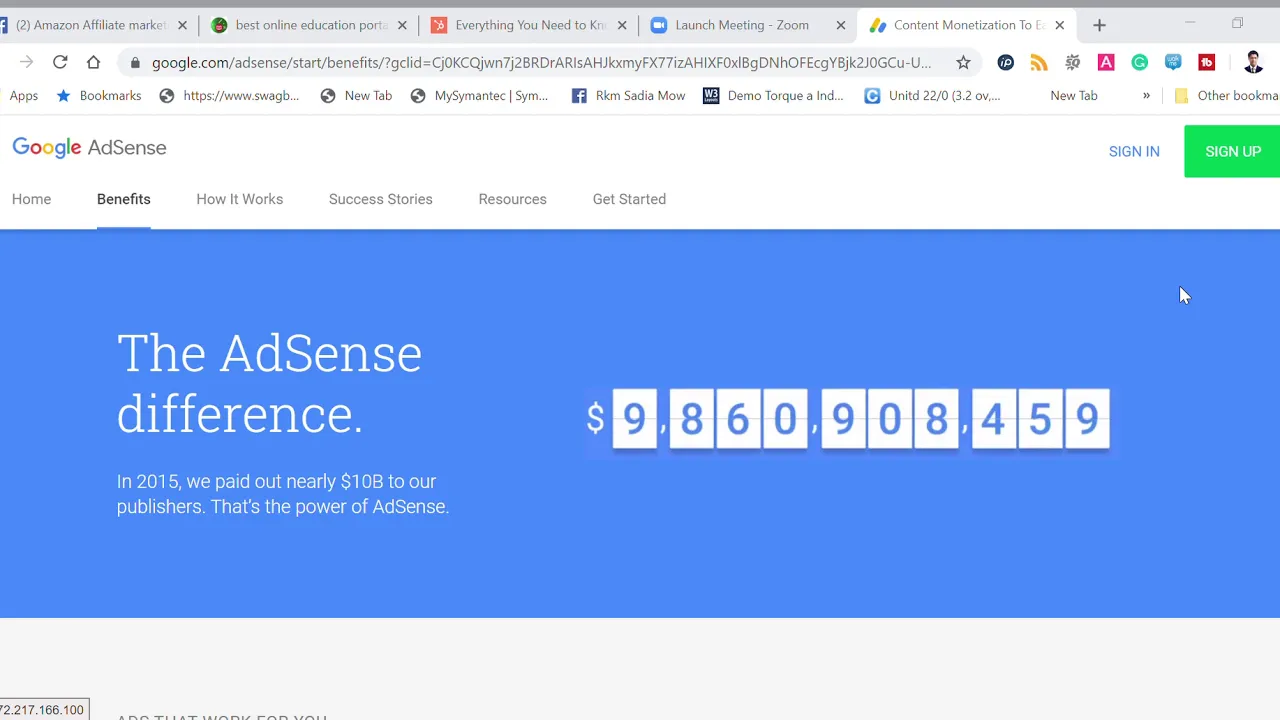Go to the Home nav item
The image size is (1280, 720).
[31, 199]
